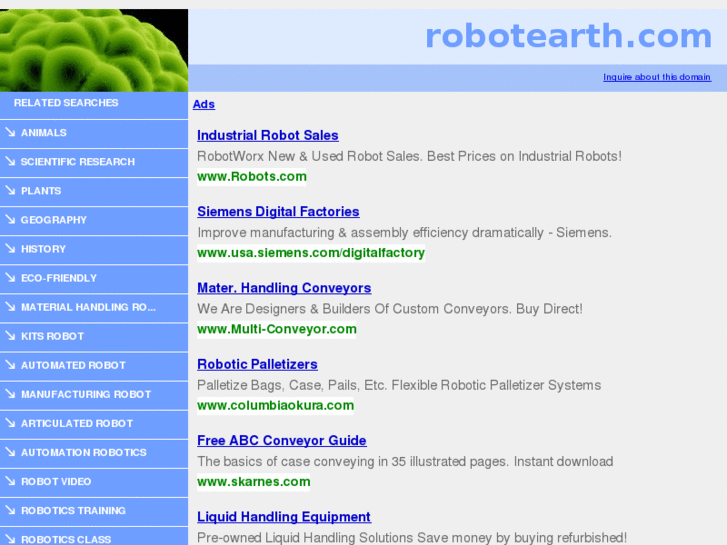This screenshot has height=545, width=727.
Task: Open the Liquid Handling Equipment ad
Action: pyautogui.click(x=284, y=517)
